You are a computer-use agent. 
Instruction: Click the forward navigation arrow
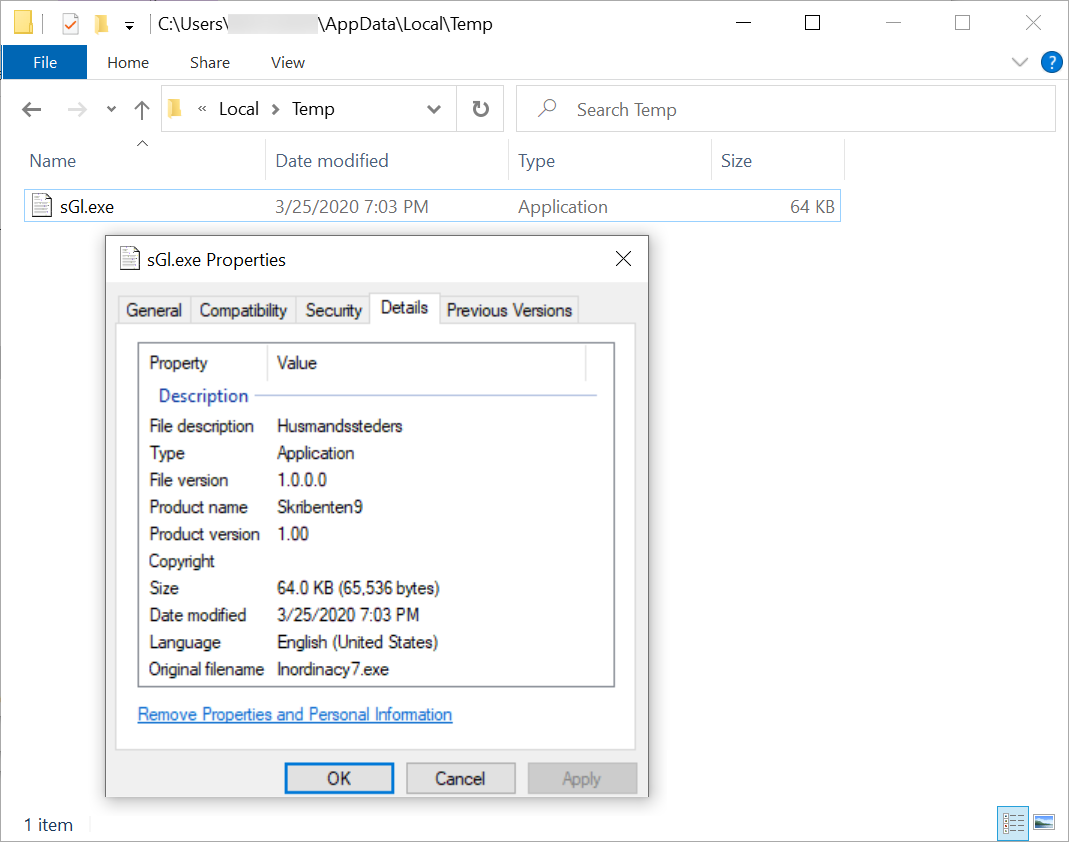coord(77,108)
